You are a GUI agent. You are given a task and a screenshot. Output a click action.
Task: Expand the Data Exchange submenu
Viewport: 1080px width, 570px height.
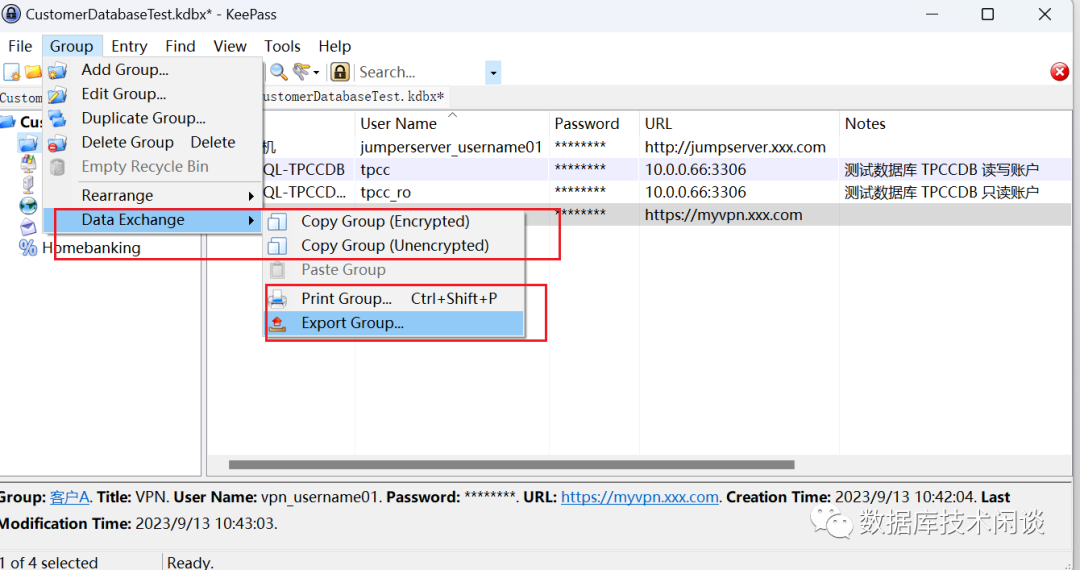click(x=153, y=220)
